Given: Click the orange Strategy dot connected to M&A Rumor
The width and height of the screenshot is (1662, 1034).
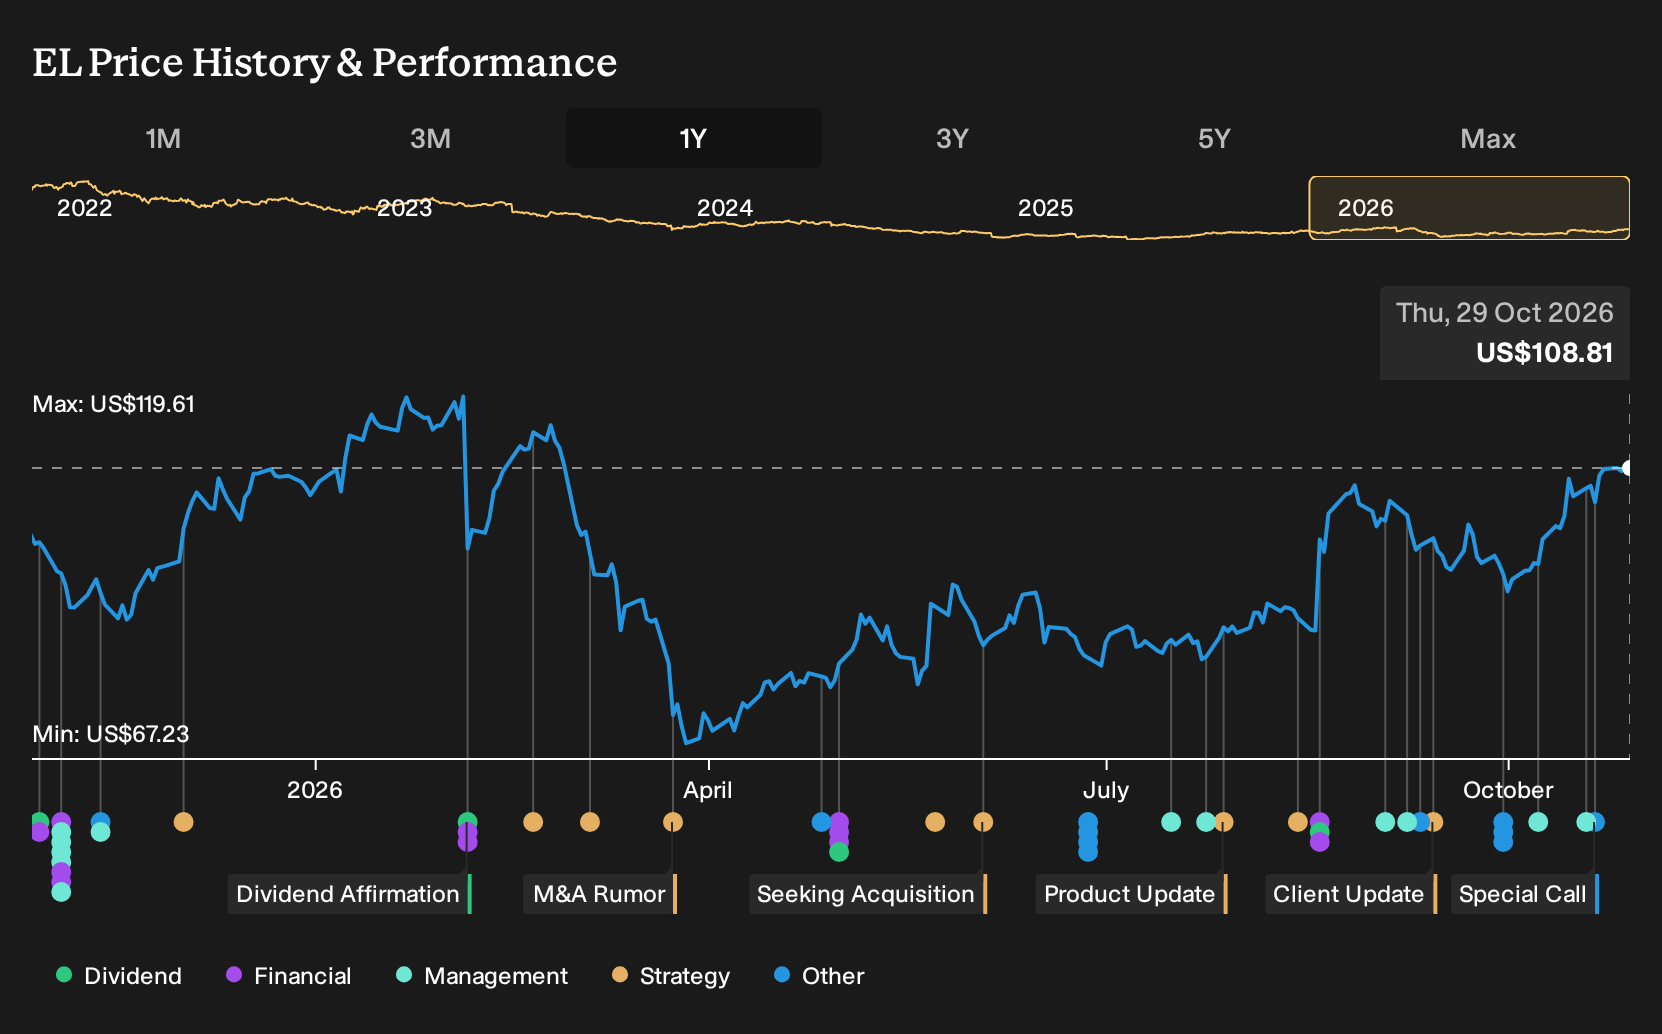Looking at the screenshot, I should [x=673, y=822].
